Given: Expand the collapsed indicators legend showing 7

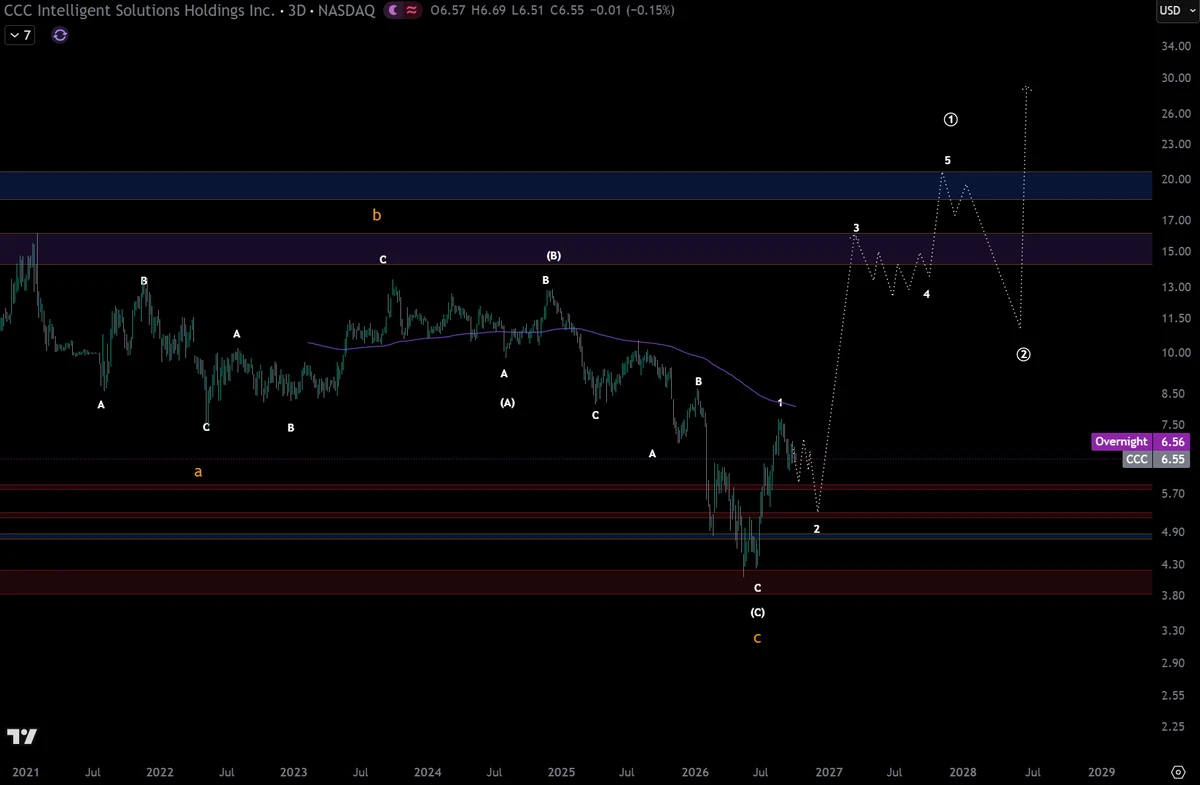Looking at the screenshot, I should (20, 35).
